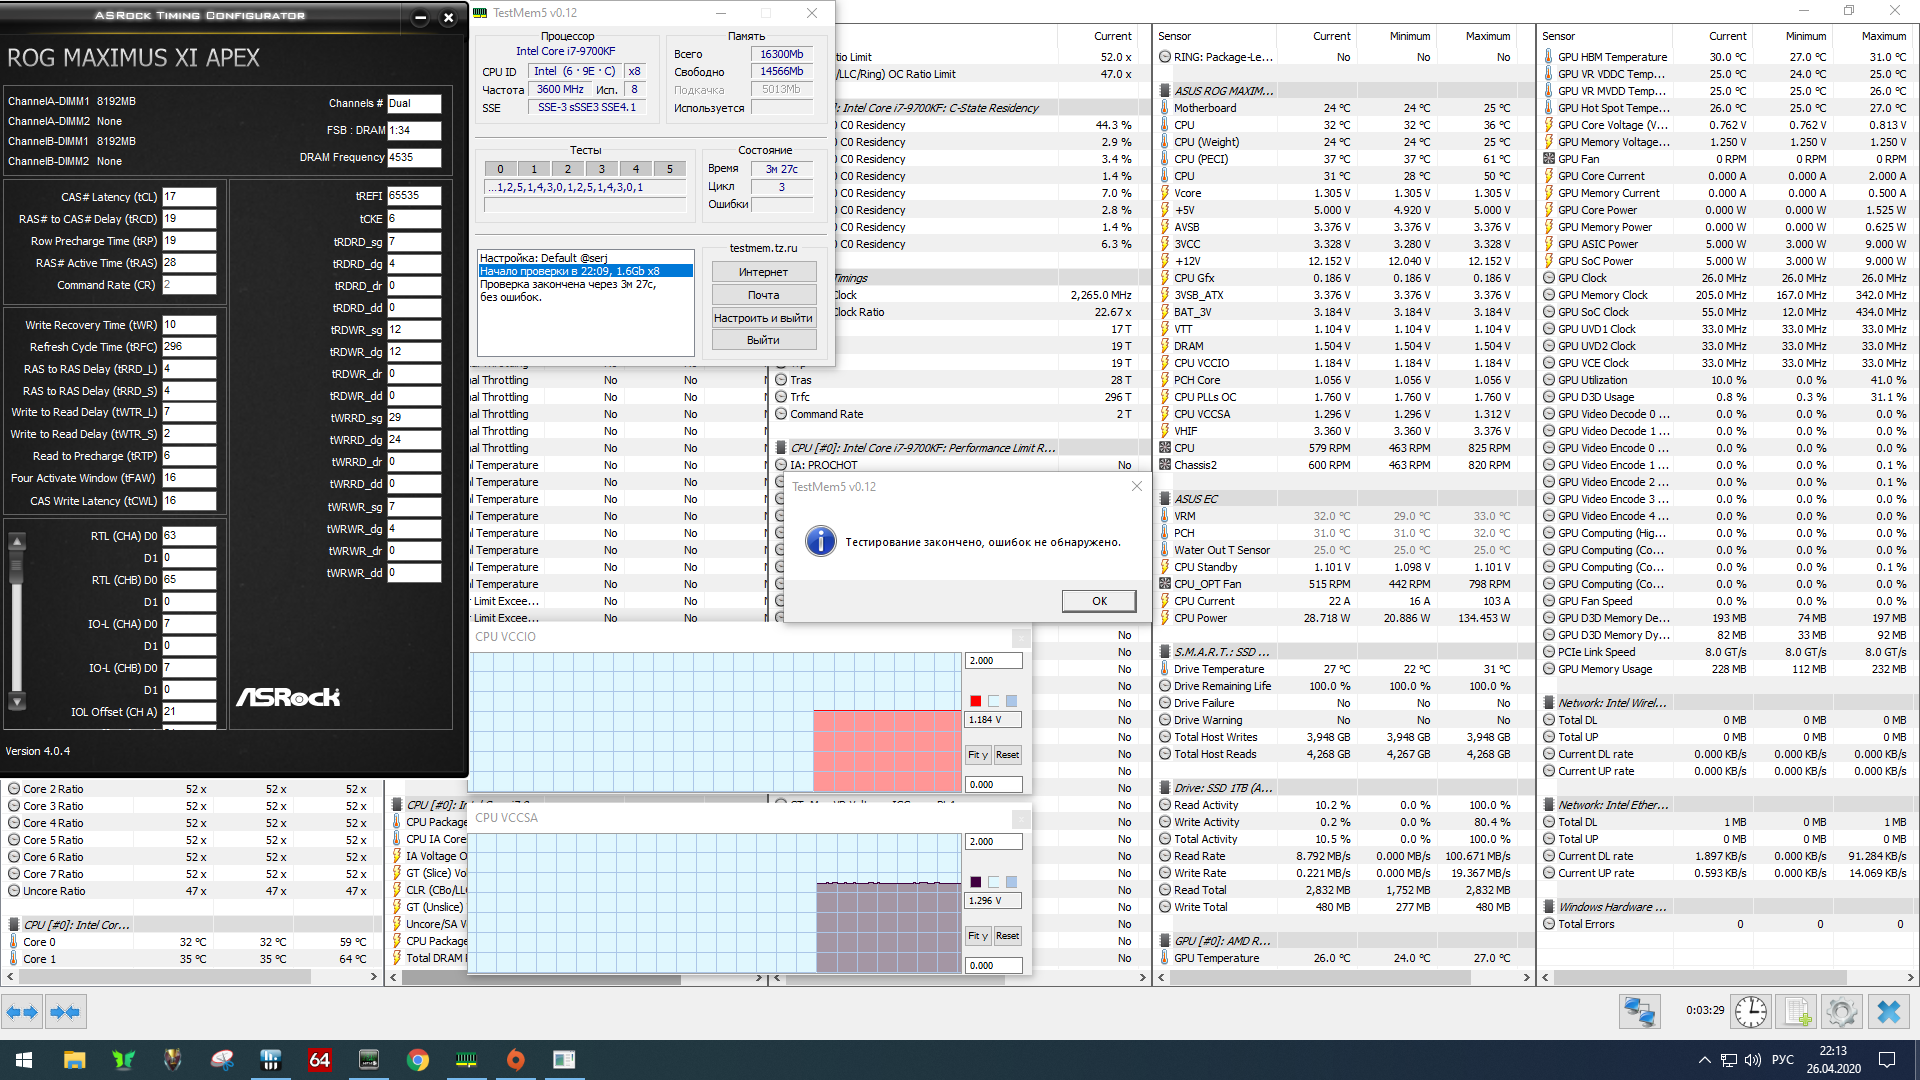Click the red line color swatch for CPU VCCIO
The width and height of the screenshot is (1920, 1080).
coord(976,701)
